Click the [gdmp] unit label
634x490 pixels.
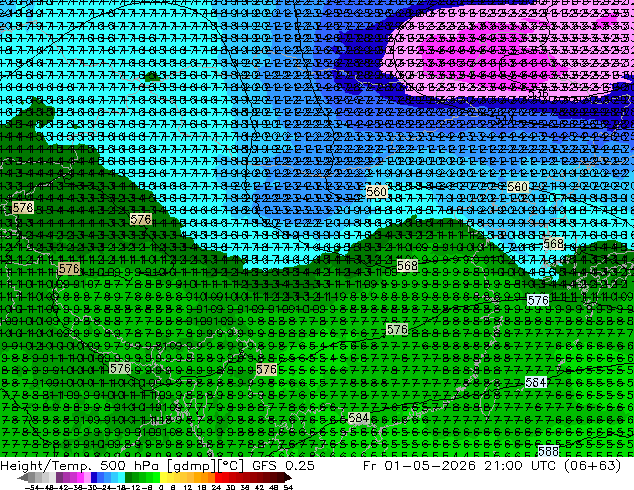(190, 466)
